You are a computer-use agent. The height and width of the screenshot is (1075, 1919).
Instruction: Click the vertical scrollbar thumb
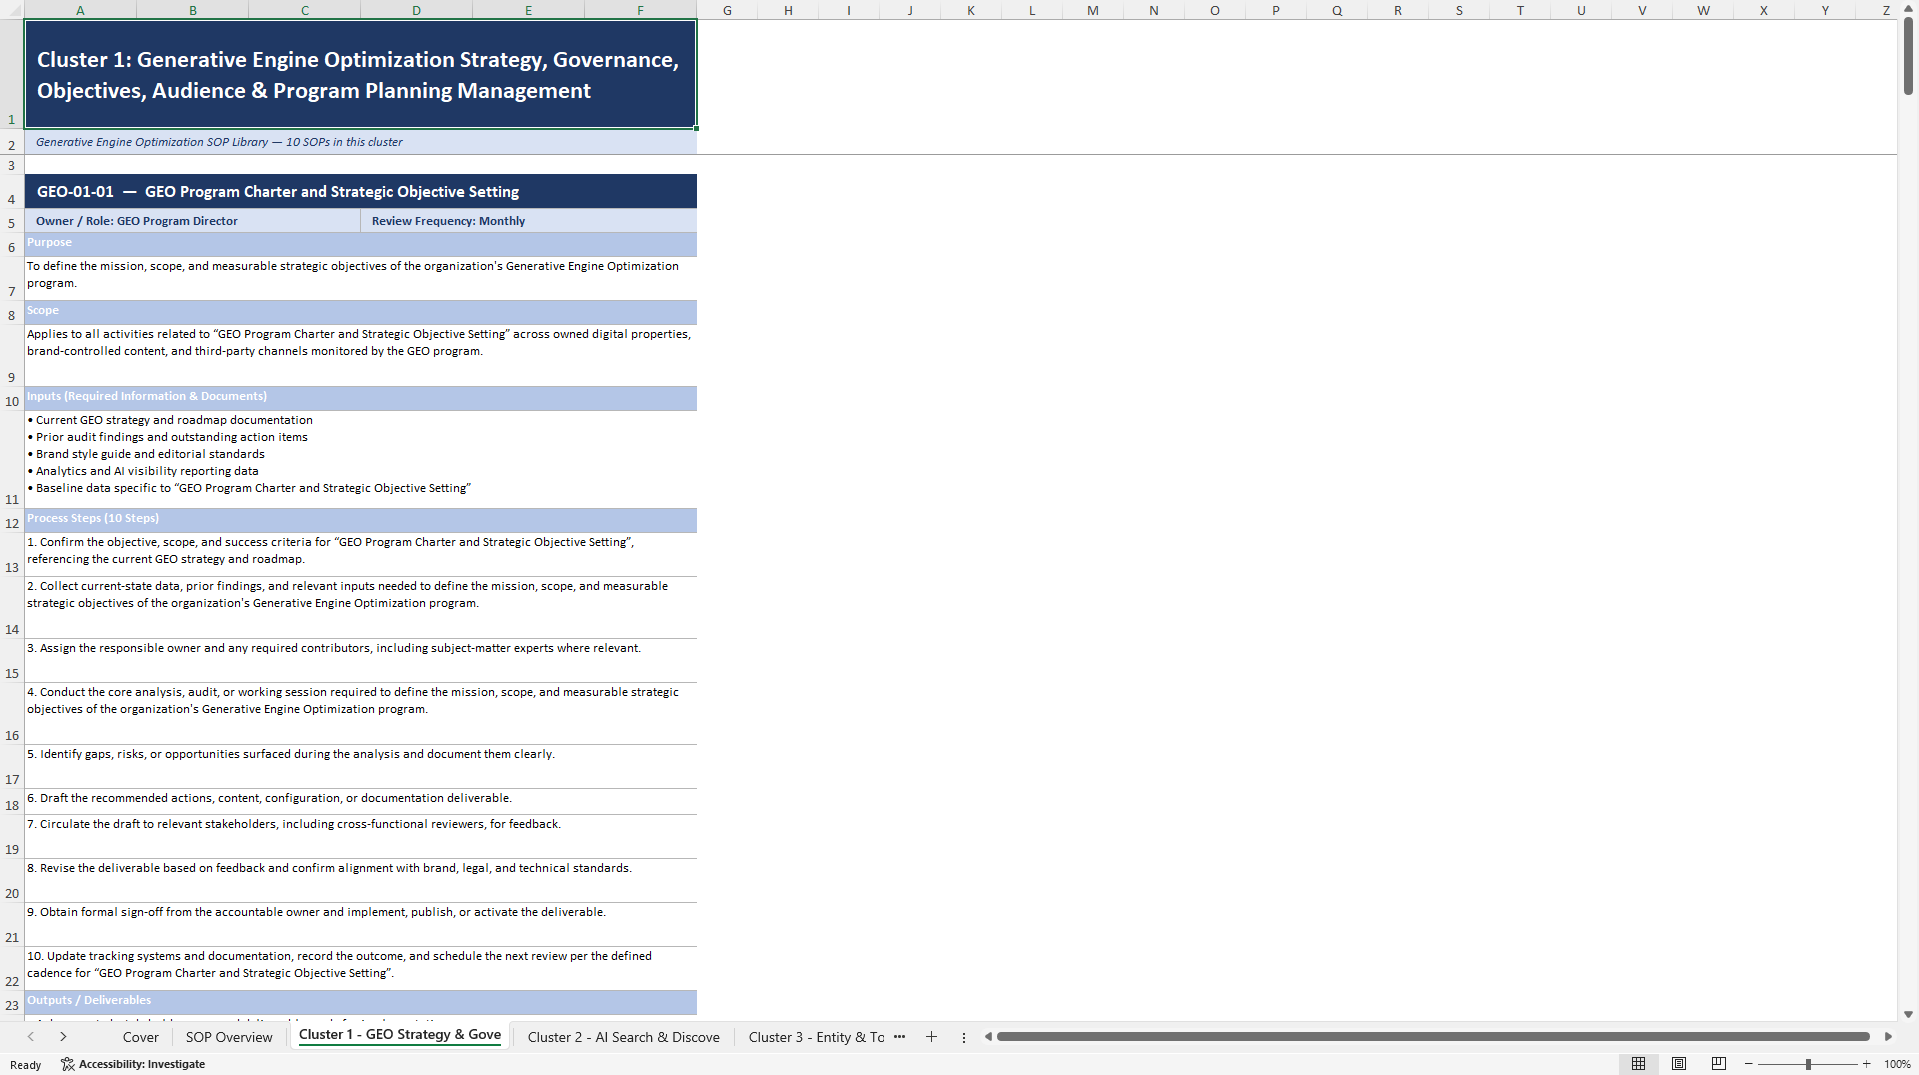[1908, 57]
